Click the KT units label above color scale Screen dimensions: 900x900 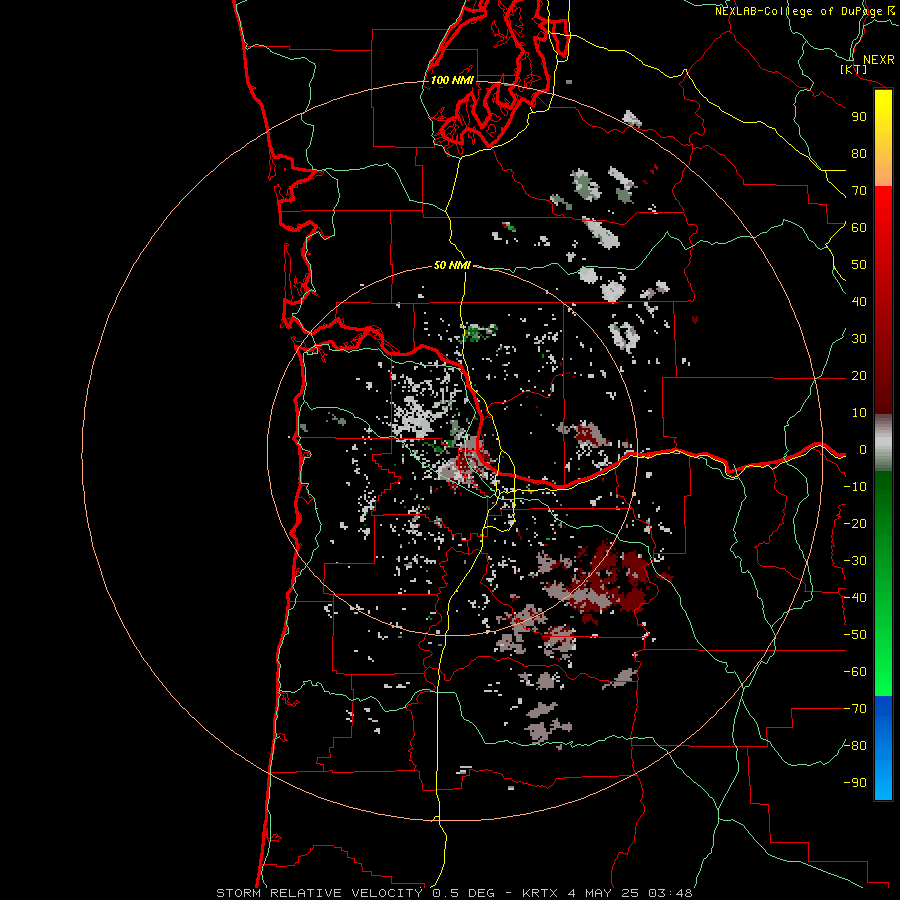(x=854, y=69)
